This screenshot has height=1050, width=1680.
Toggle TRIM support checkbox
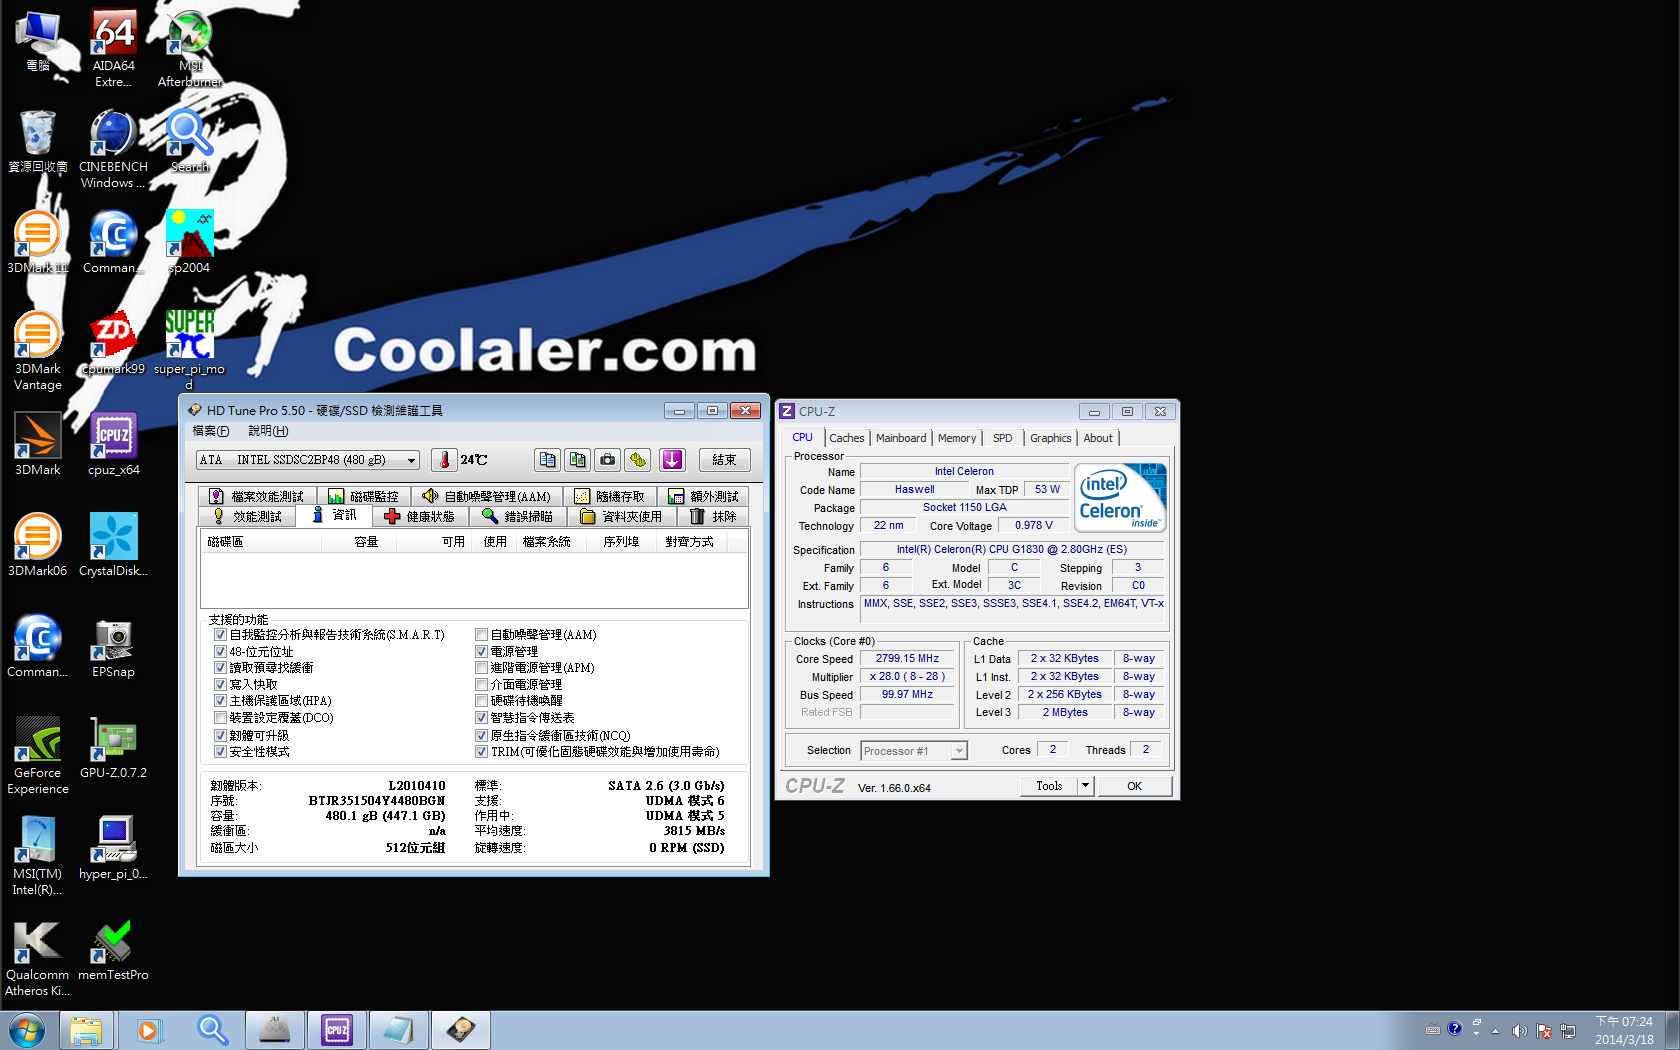[x=481, y=752]
